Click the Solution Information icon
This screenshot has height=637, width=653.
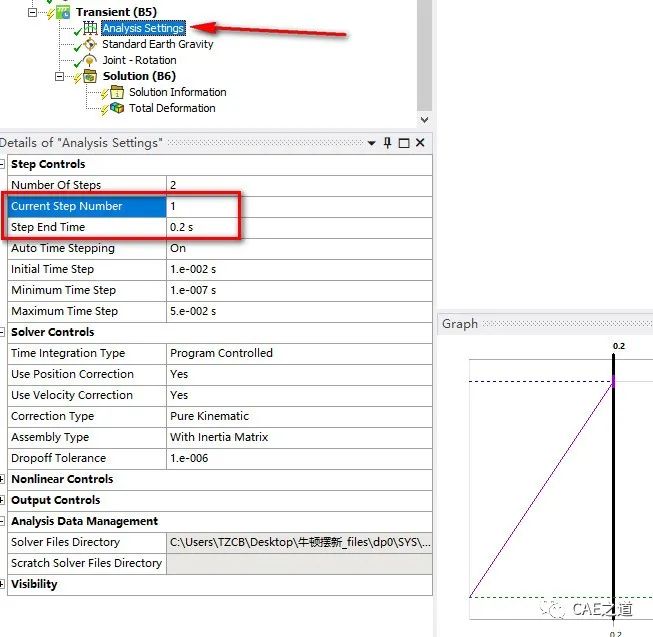(117, 92)
